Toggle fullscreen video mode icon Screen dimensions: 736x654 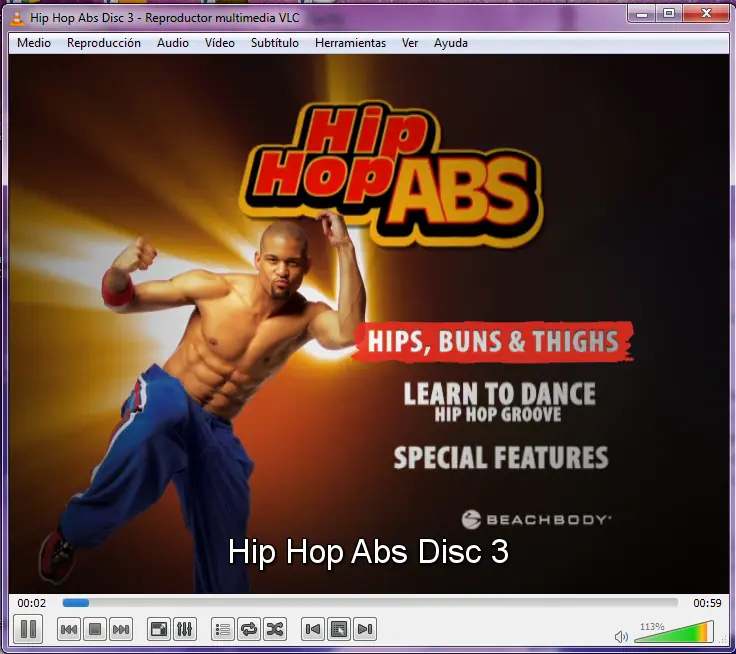(159, 629)
